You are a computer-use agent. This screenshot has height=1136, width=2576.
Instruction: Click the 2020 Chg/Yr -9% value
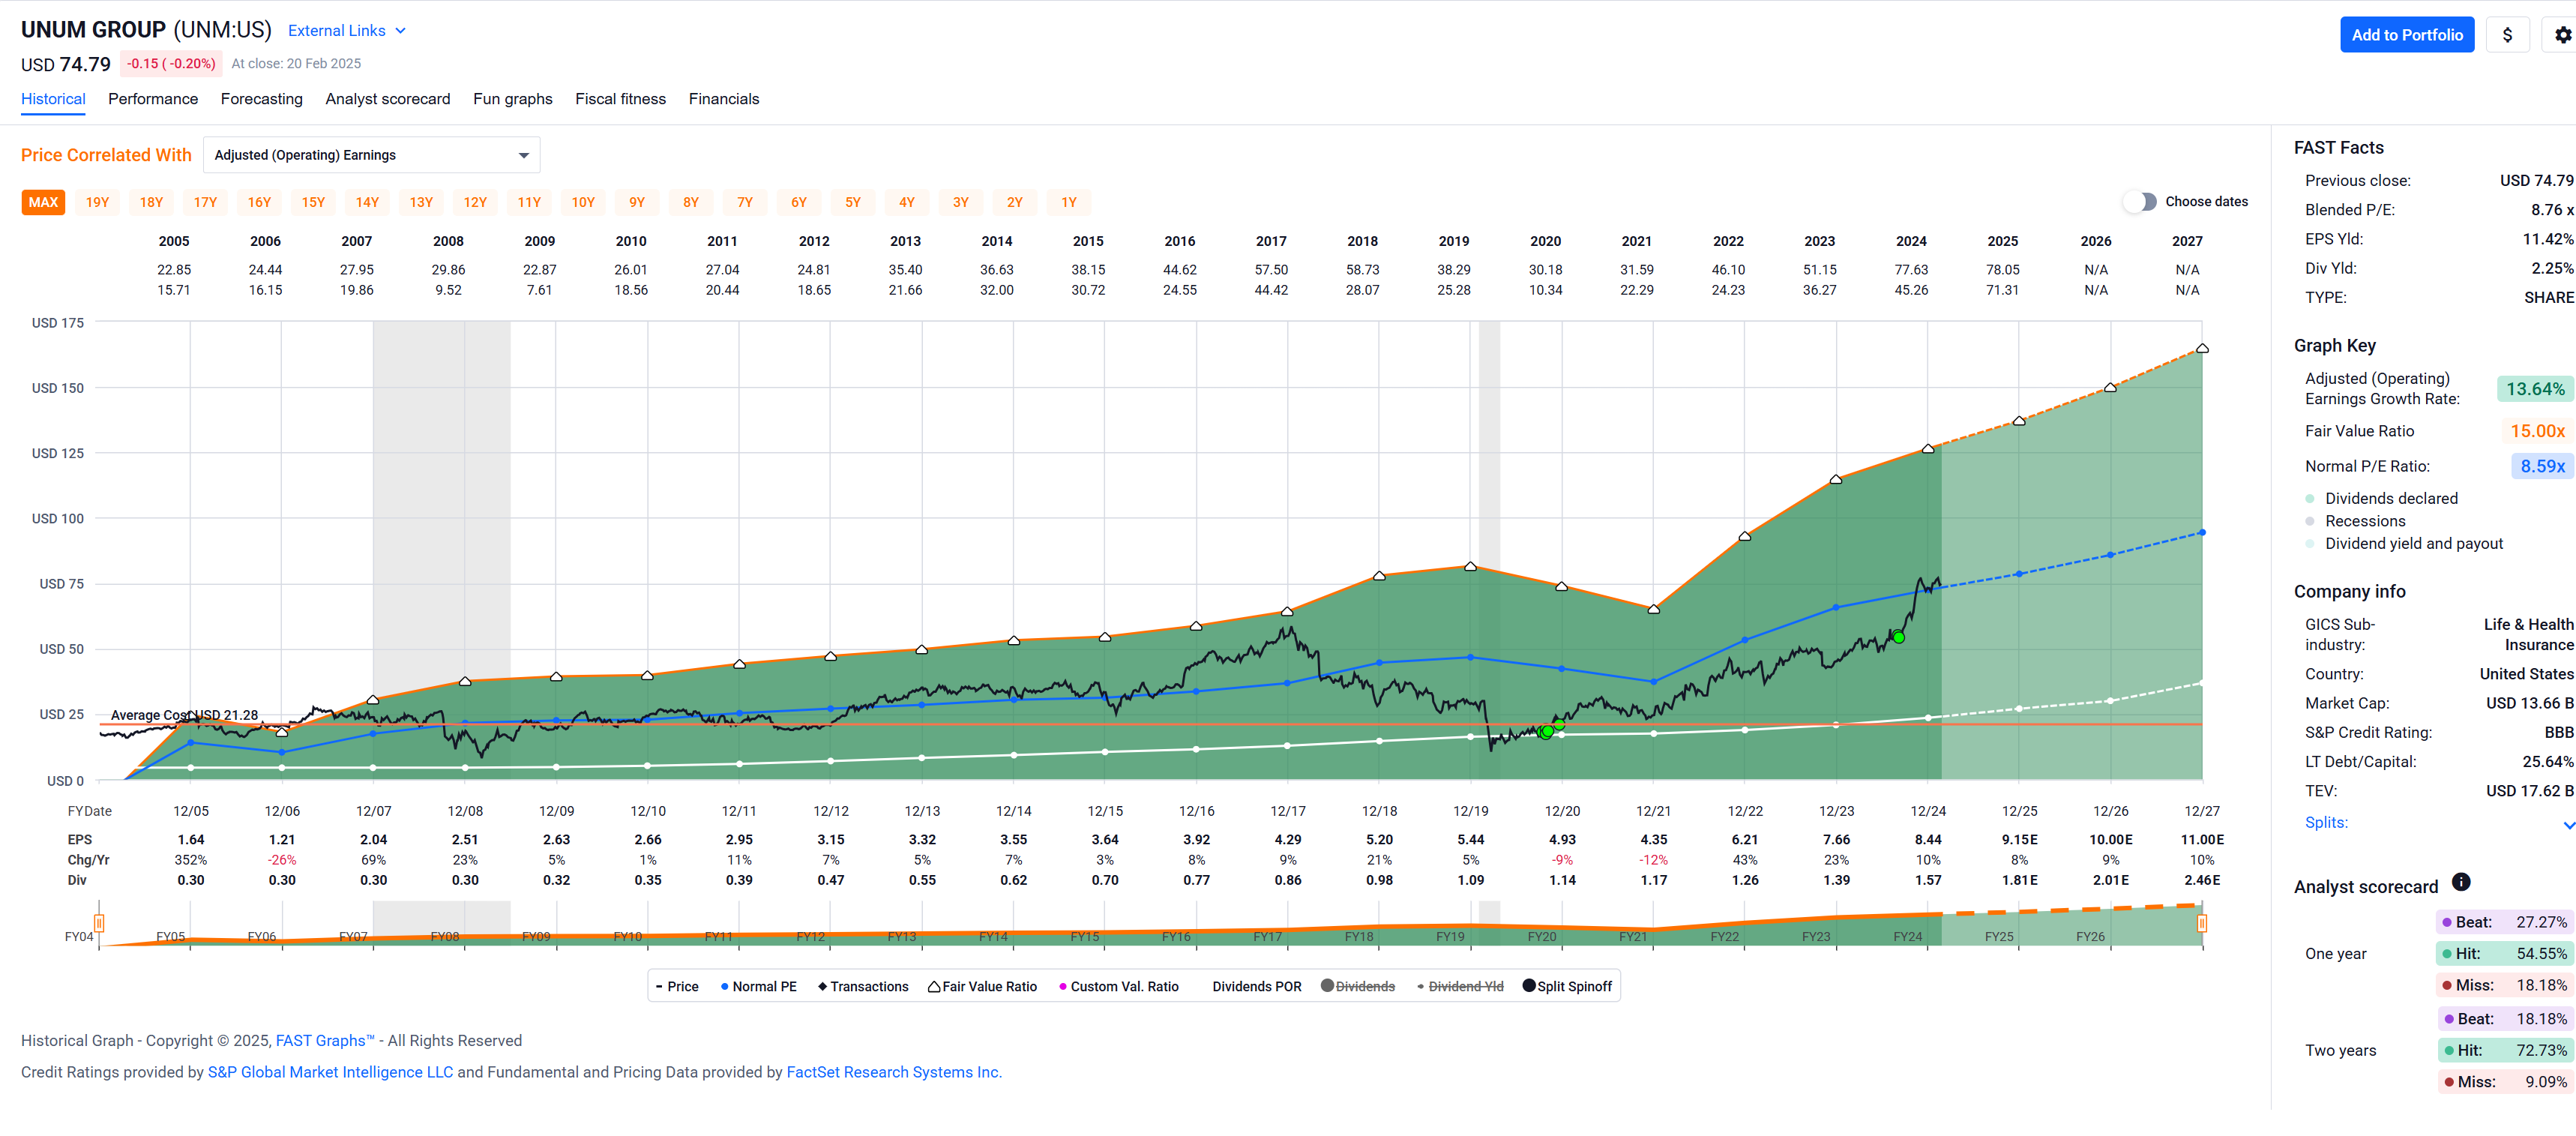(1562, 860)
